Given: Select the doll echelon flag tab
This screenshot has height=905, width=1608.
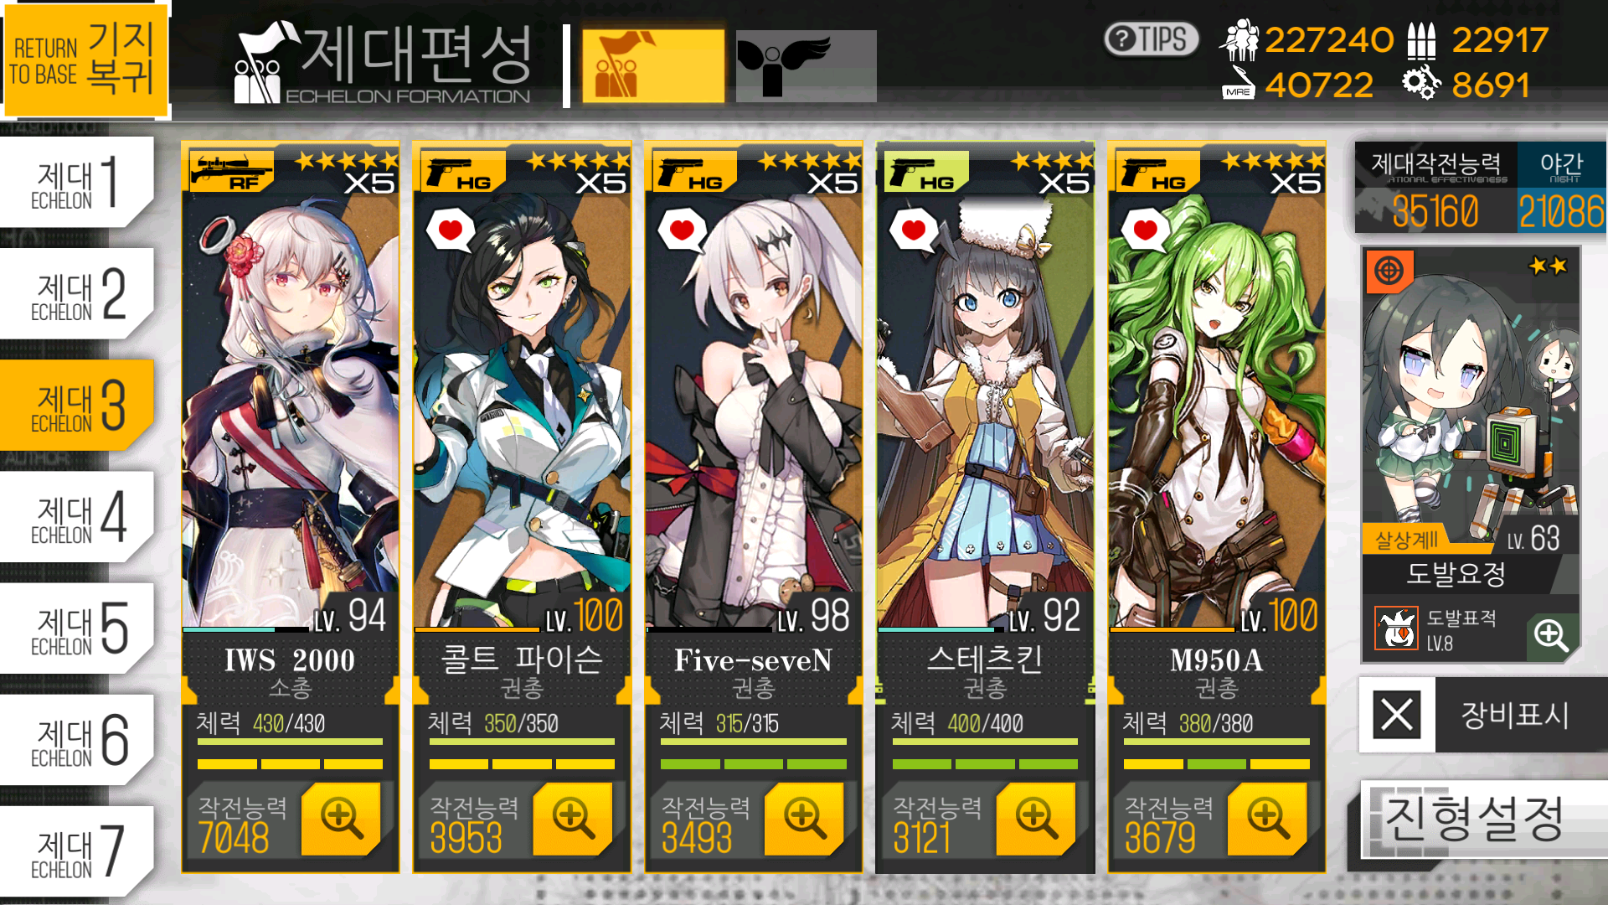Looking at the screenshot, I should pyautogui.click(x=653, y=65).
